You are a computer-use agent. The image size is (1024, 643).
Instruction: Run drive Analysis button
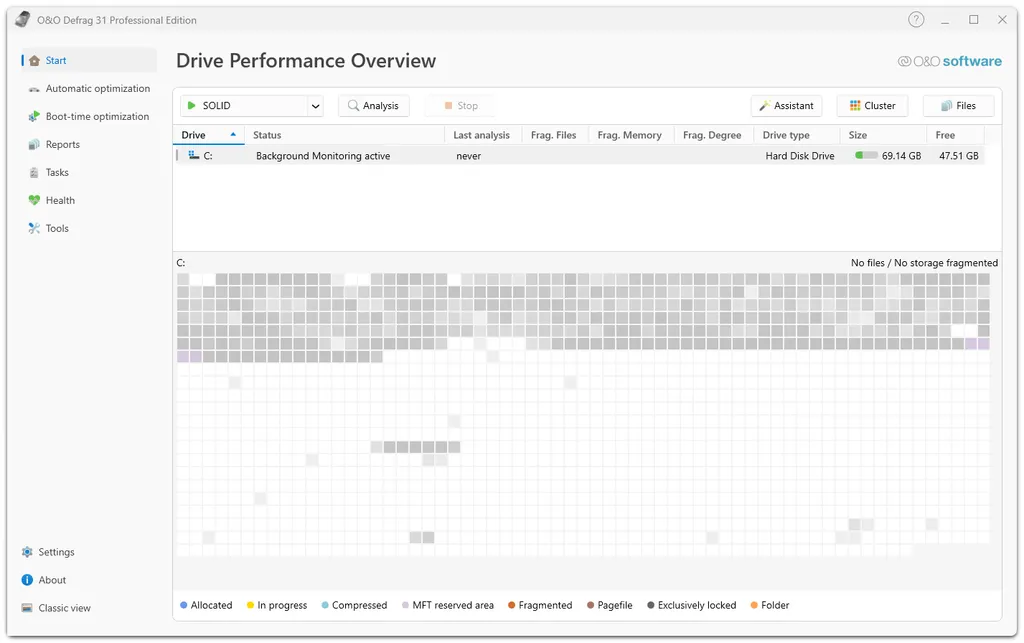pyautogui.click(x=374, y=106)
